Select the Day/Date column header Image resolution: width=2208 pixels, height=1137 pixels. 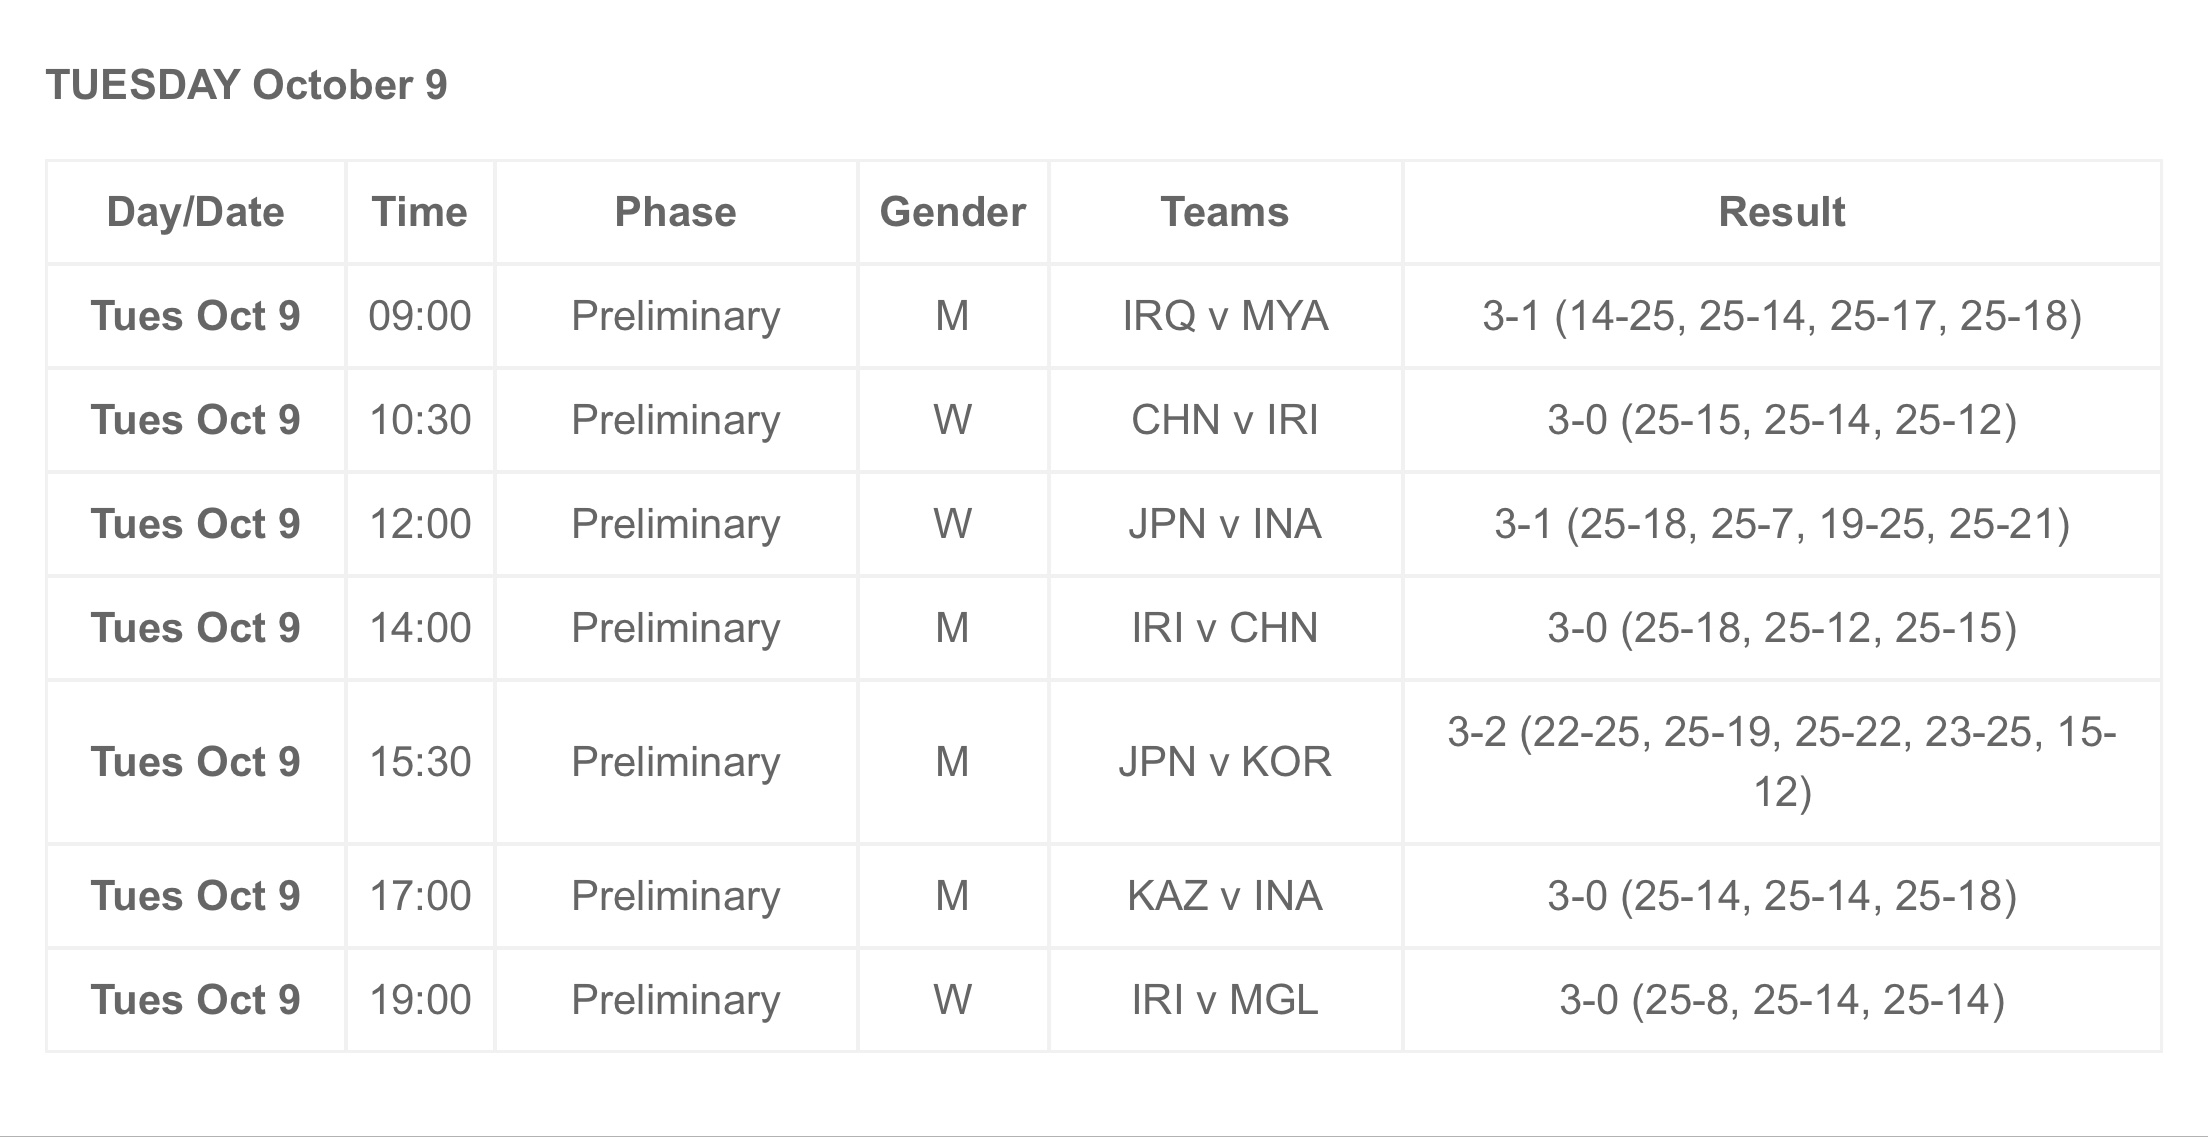tap(196, 212)
